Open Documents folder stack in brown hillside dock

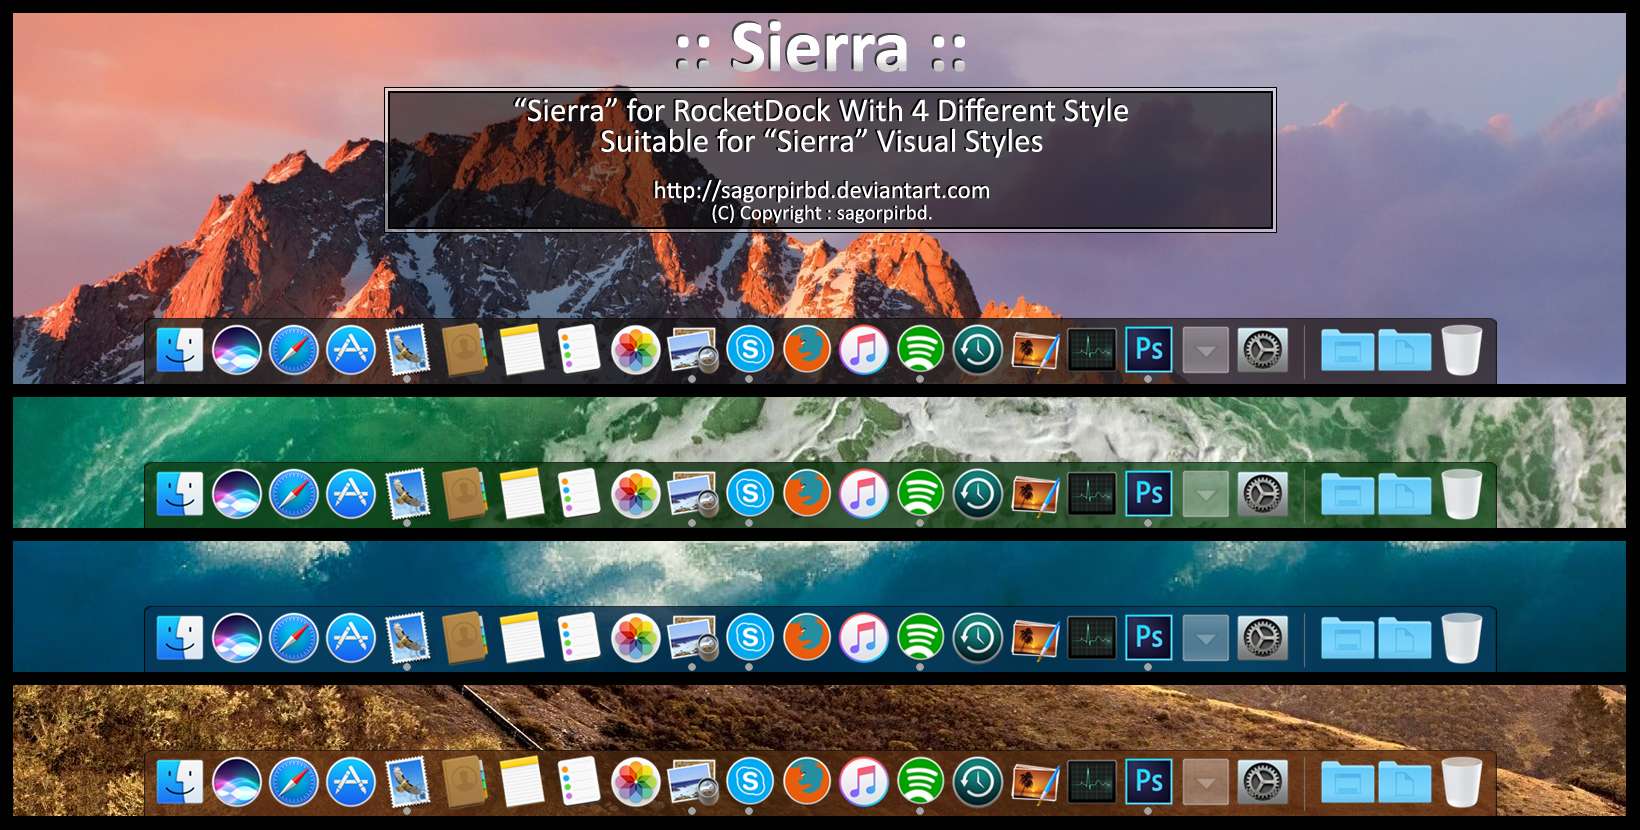(1405, 782)
